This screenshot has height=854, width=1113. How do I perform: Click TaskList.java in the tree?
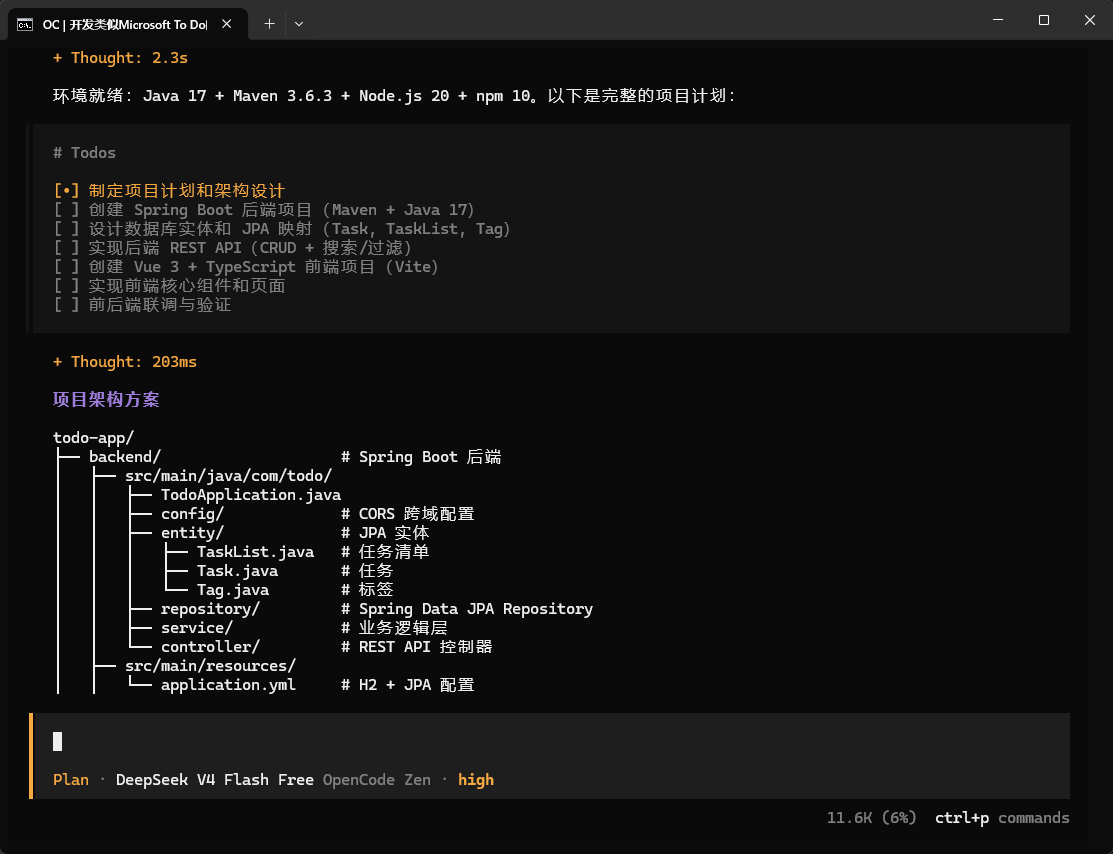coord(256,552)
